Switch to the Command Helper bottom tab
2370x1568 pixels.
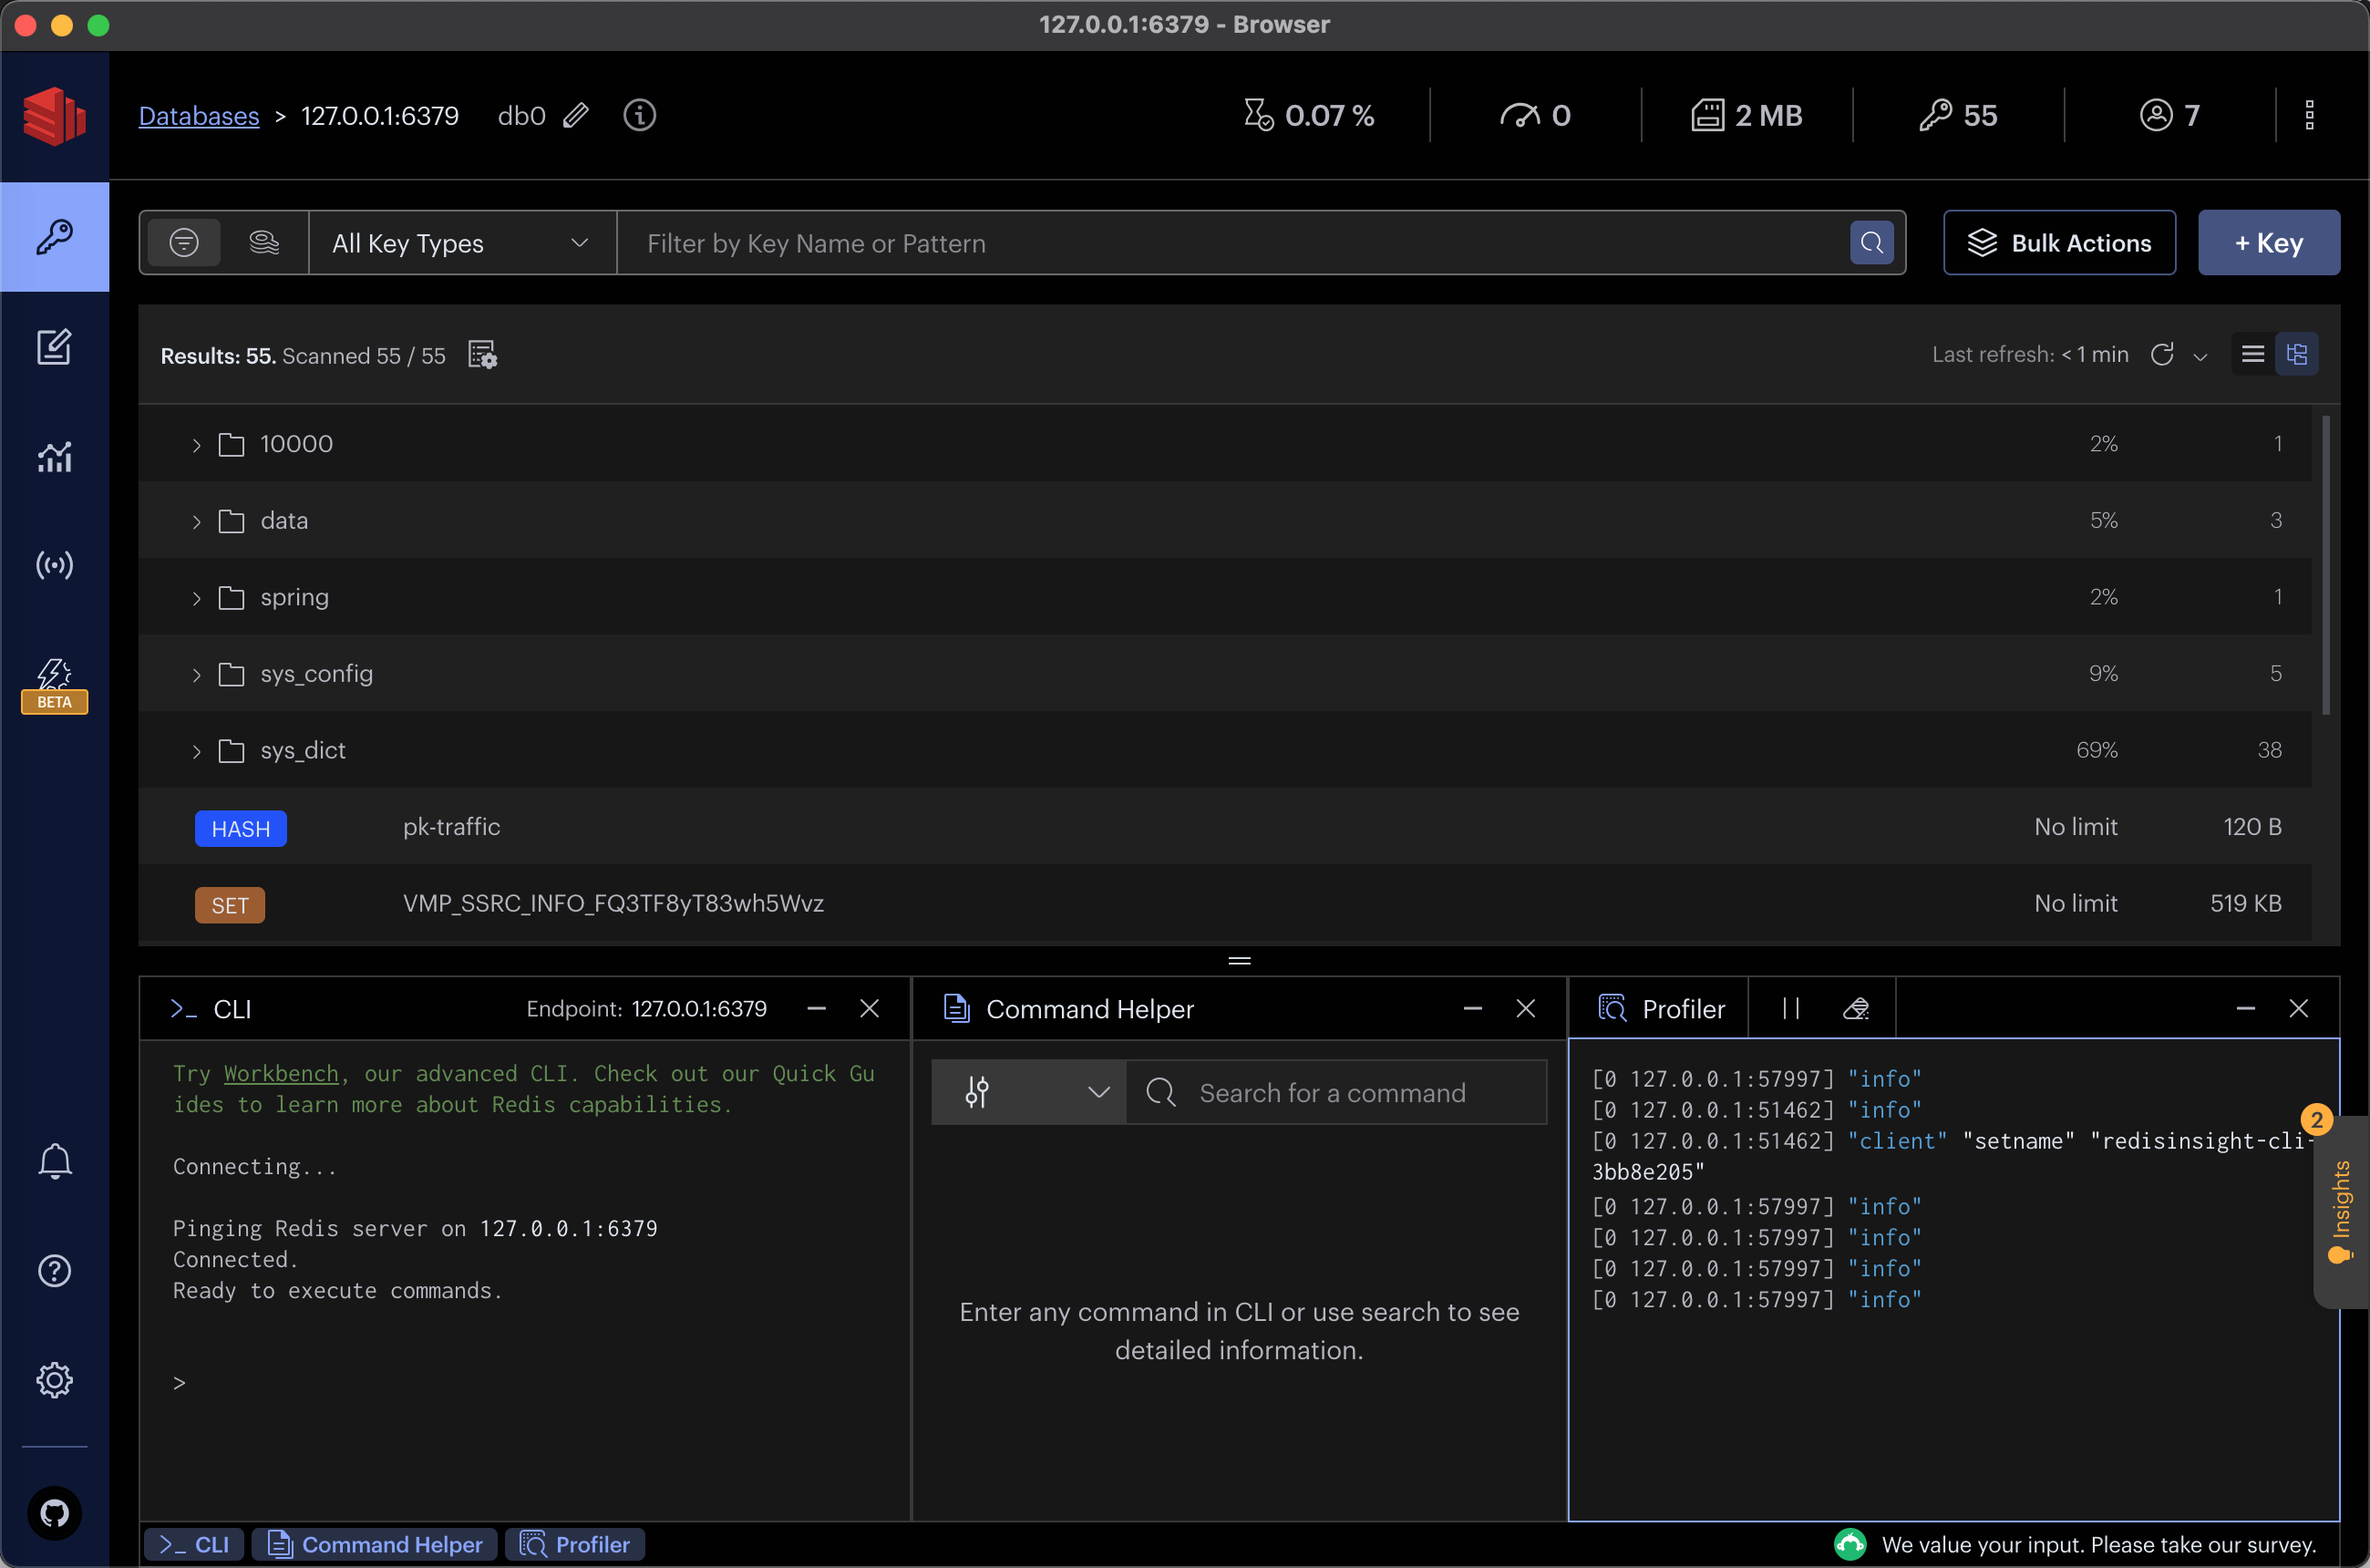click(374, 1544)
